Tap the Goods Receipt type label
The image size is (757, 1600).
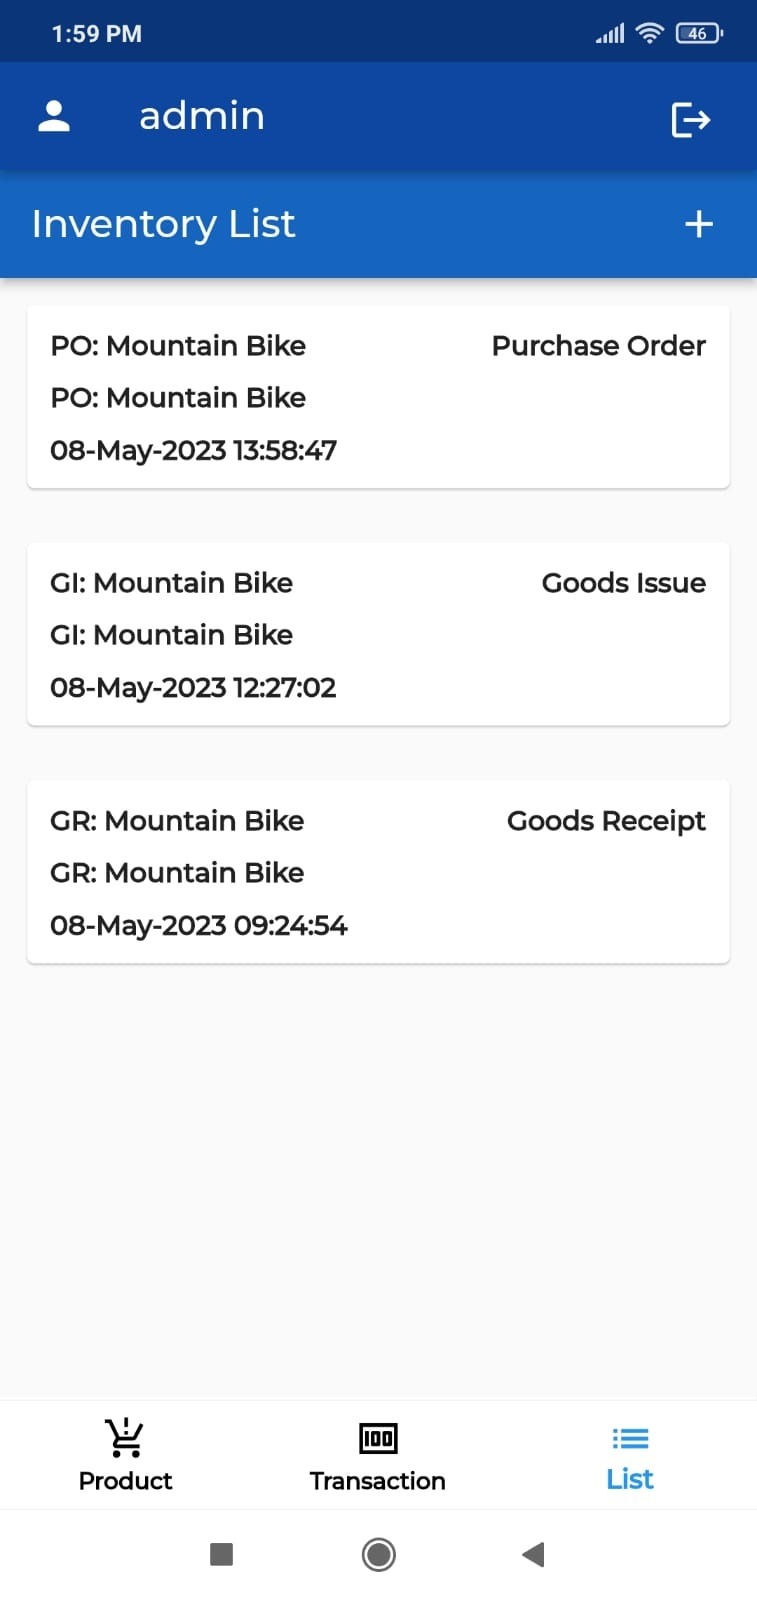[x=606, y=821]
